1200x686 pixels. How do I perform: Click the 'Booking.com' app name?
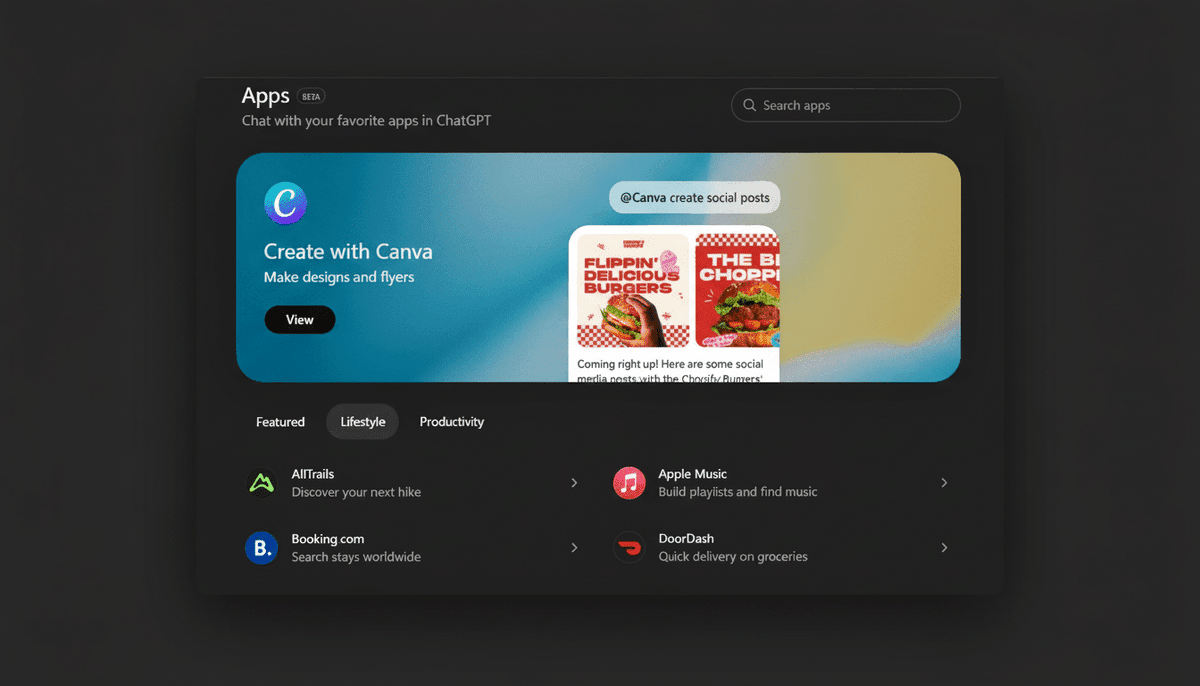pos(328,539)
